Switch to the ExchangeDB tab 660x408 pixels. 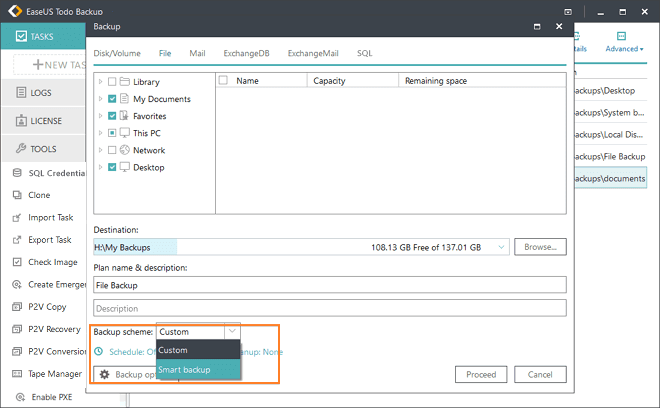(246, 53)
